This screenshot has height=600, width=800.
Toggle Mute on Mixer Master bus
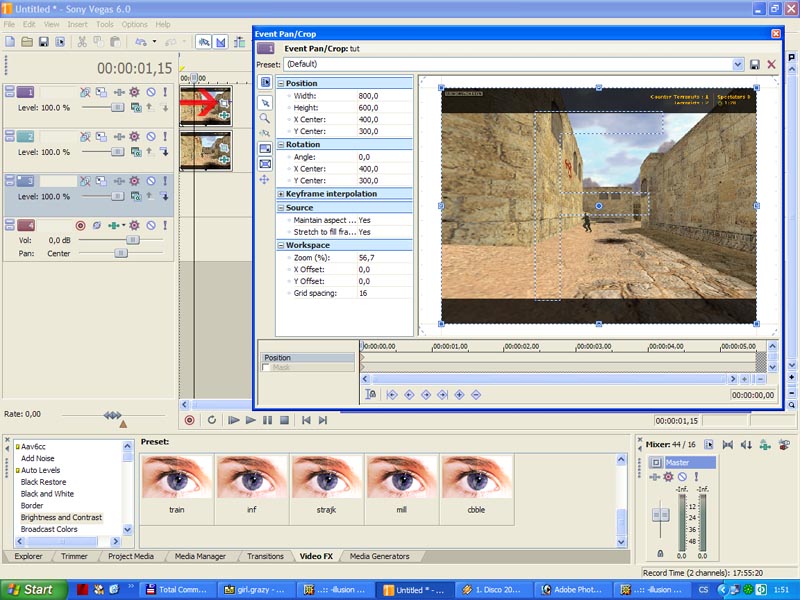tap(682, 477)
